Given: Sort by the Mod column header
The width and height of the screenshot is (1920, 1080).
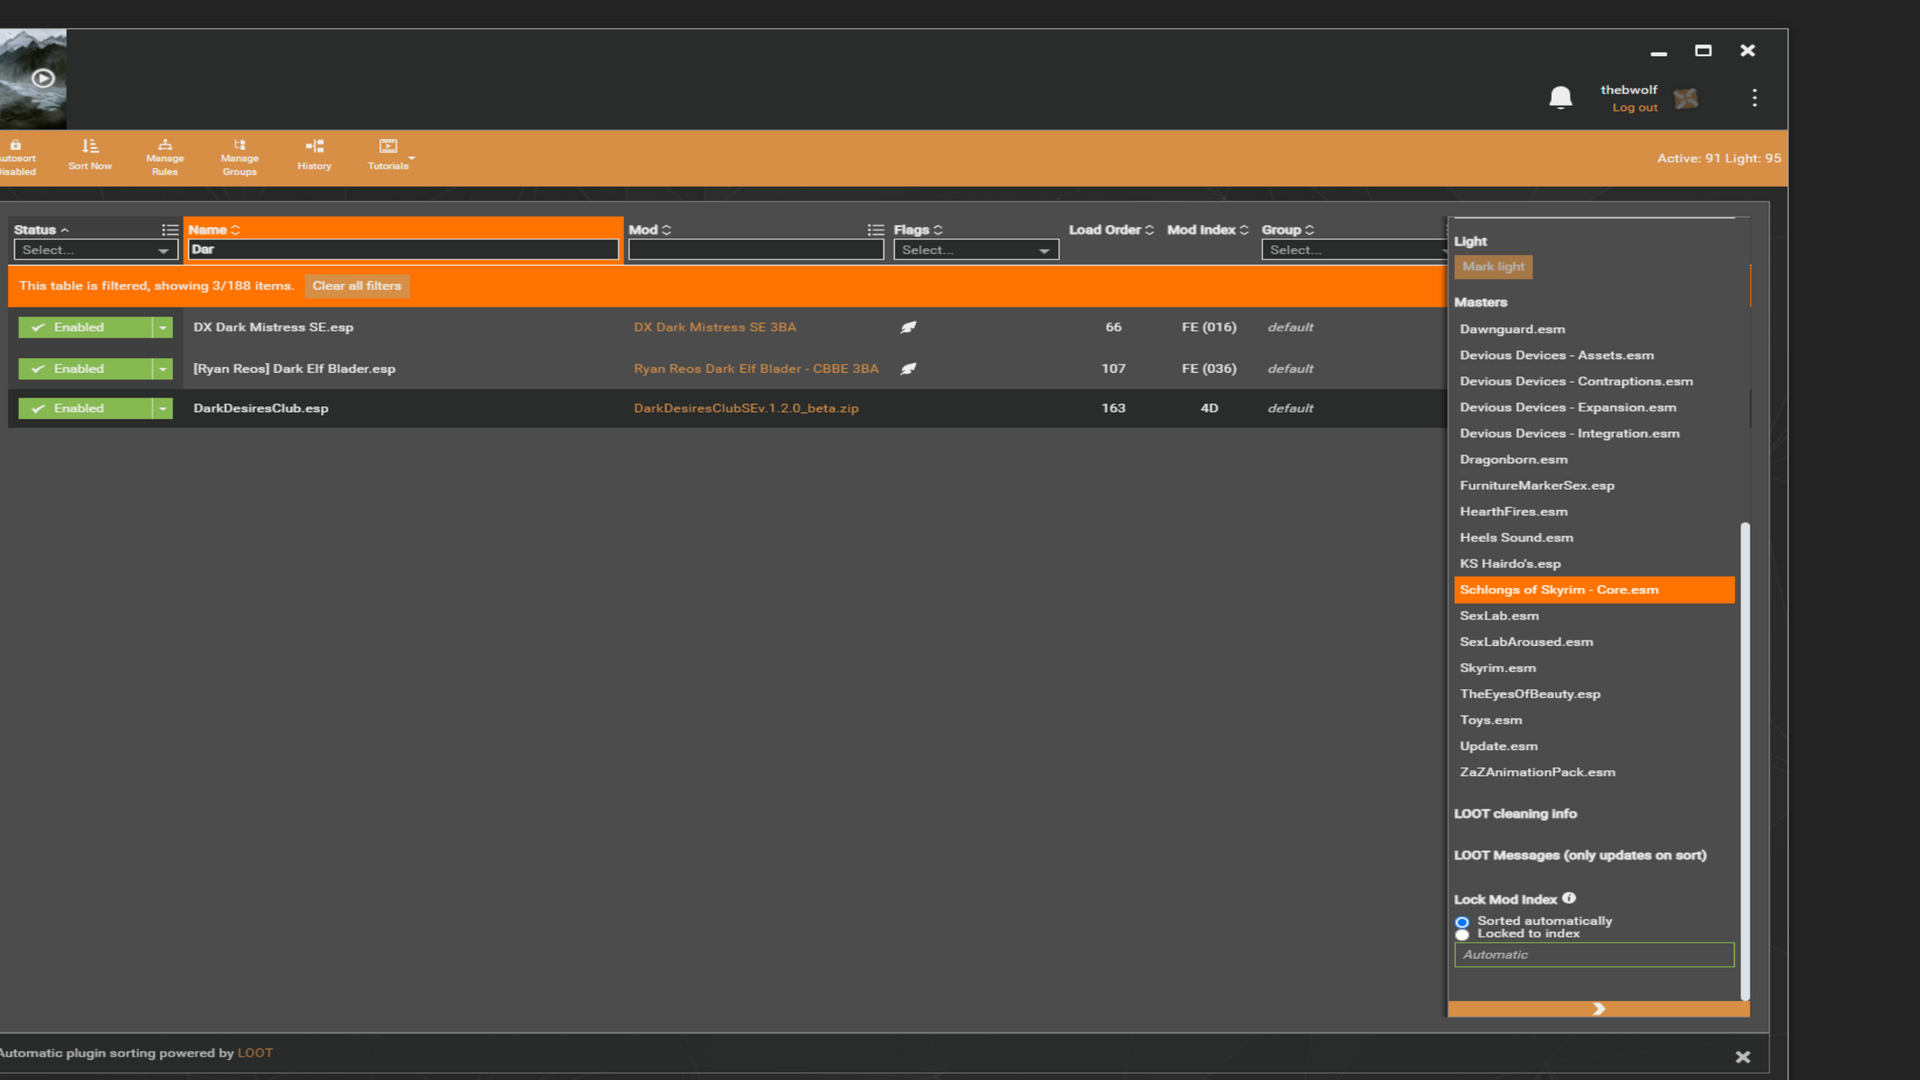Looking at the screenshot, I should pyautogui.click(x=649, y=230).
